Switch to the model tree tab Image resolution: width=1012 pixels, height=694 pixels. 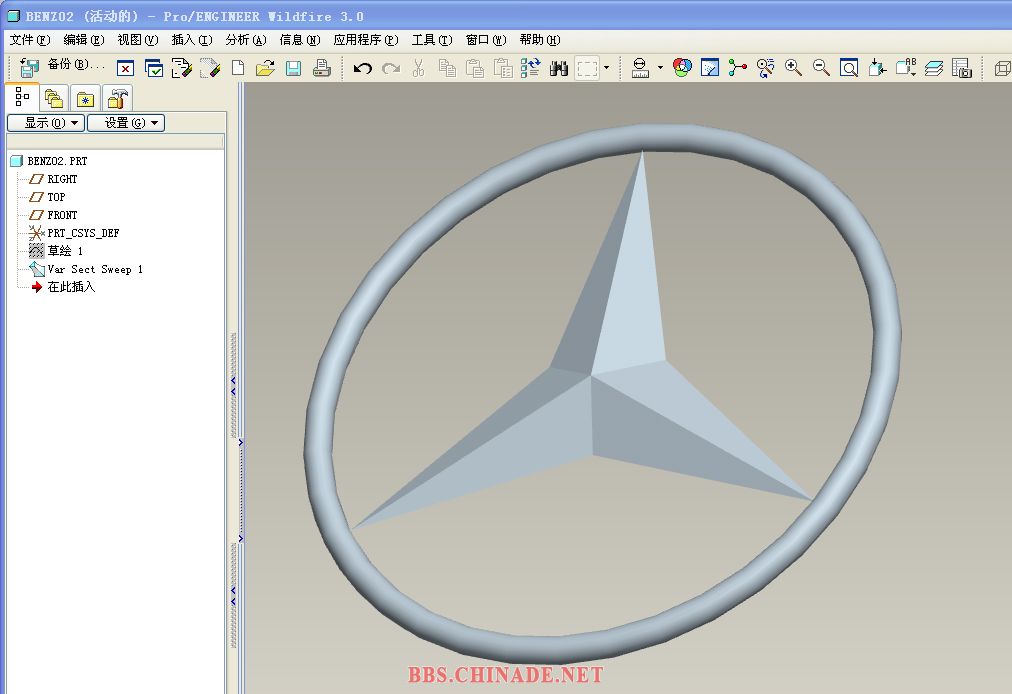(23, 97)
